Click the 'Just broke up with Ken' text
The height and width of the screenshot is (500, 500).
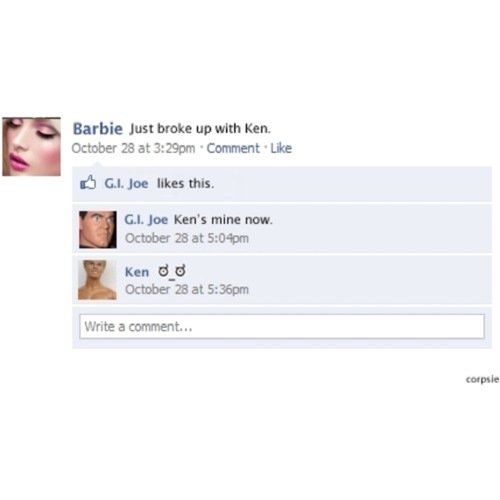tap(200, 129)
